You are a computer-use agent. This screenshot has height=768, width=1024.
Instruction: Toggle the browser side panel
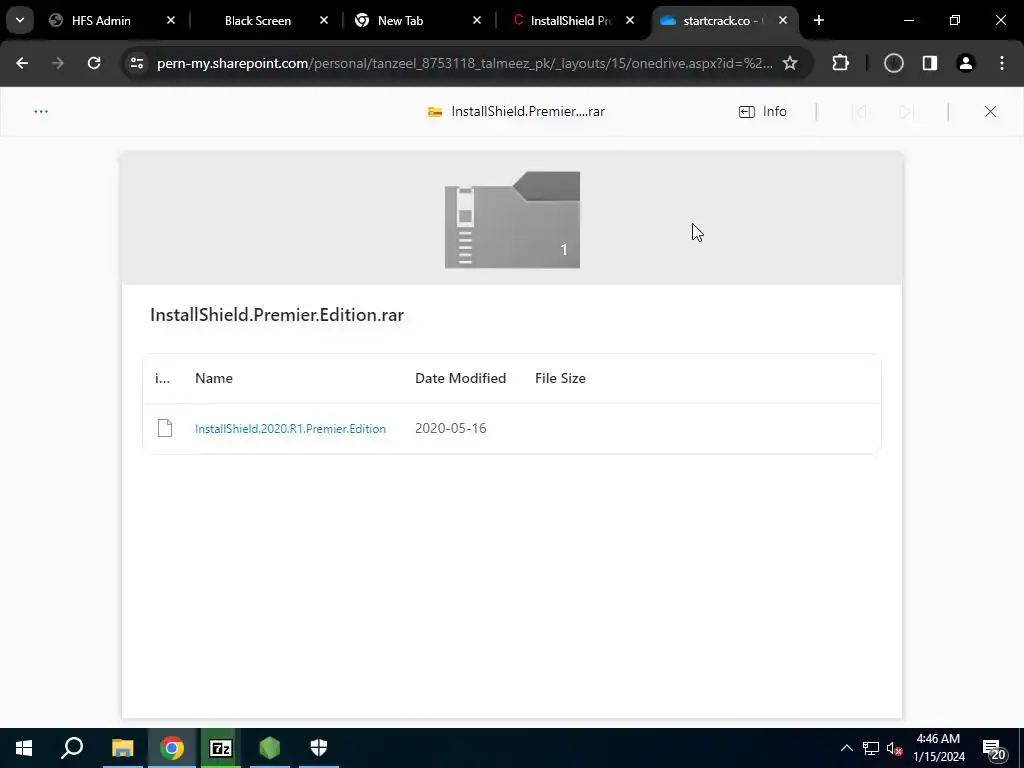pyautogui.click(x=930, y=63)
